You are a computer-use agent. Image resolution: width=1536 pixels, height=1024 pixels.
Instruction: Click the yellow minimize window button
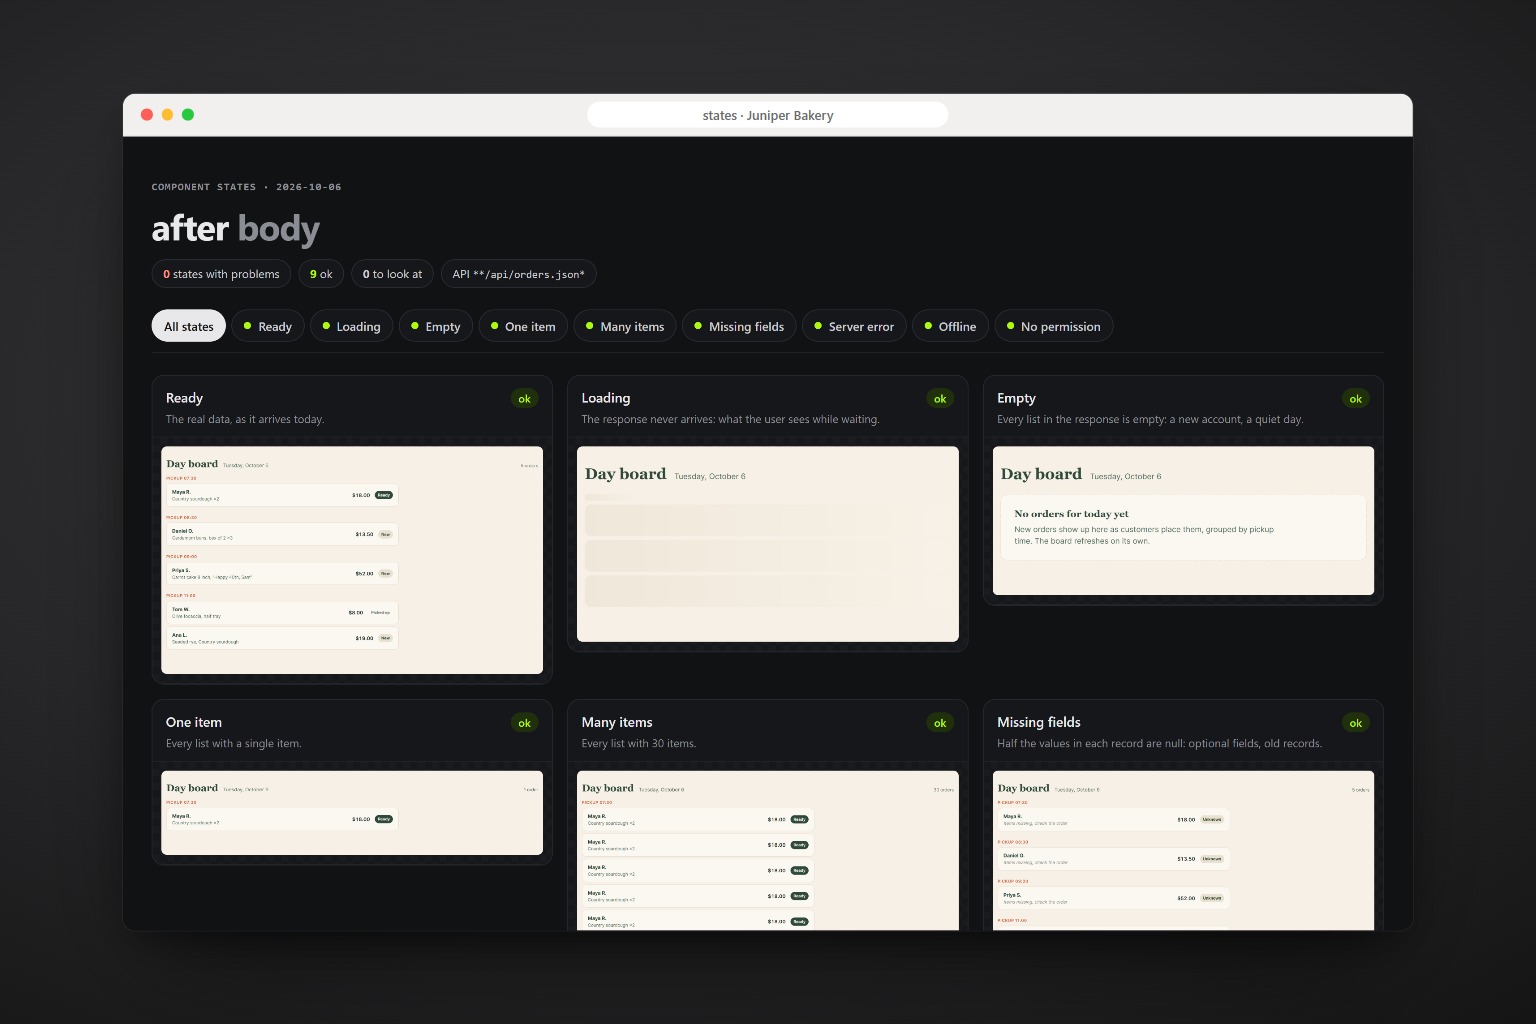click(167, 115)
